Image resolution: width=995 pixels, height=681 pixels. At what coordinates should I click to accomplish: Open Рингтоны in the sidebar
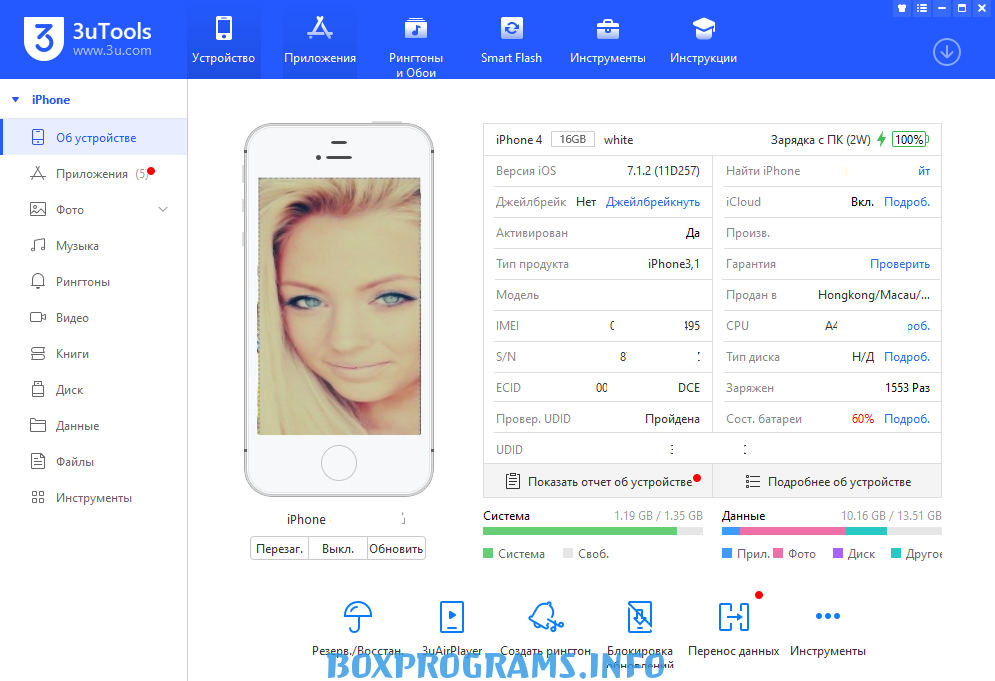94,281
